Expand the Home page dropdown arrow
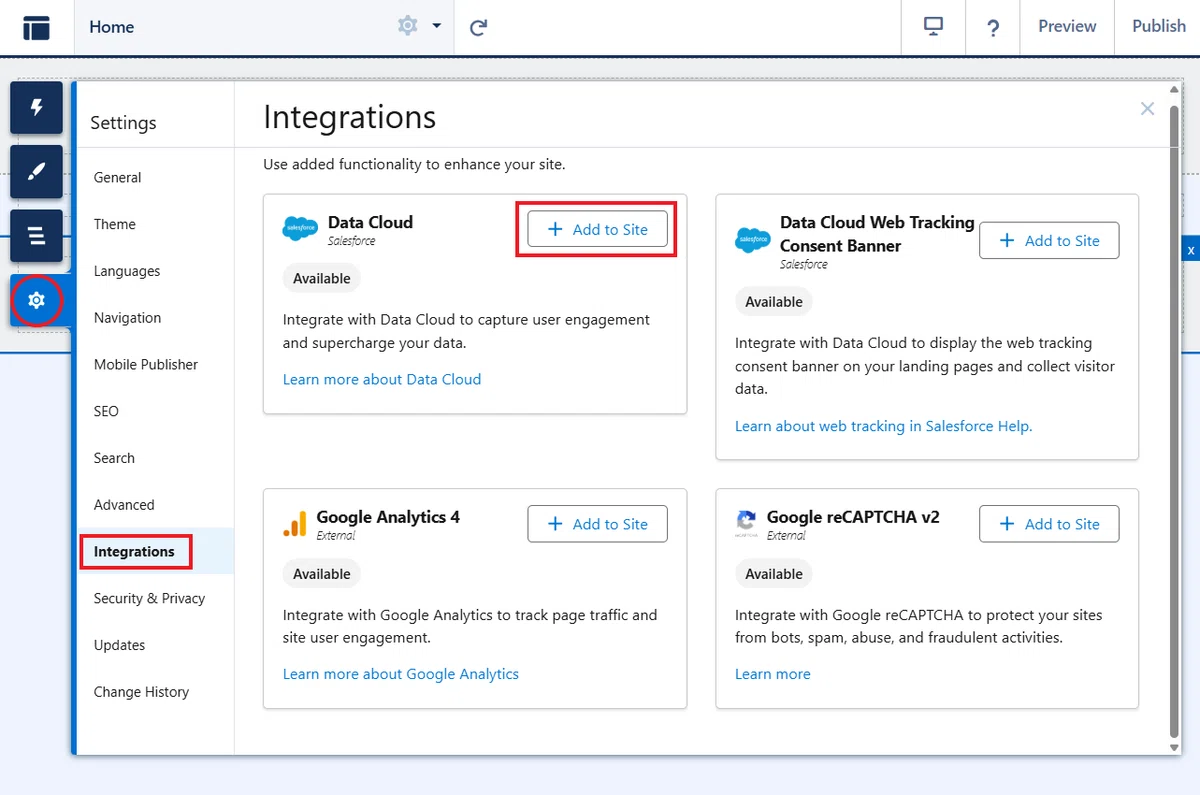This screenshot has width=1200, height=795. pos(437,26)
